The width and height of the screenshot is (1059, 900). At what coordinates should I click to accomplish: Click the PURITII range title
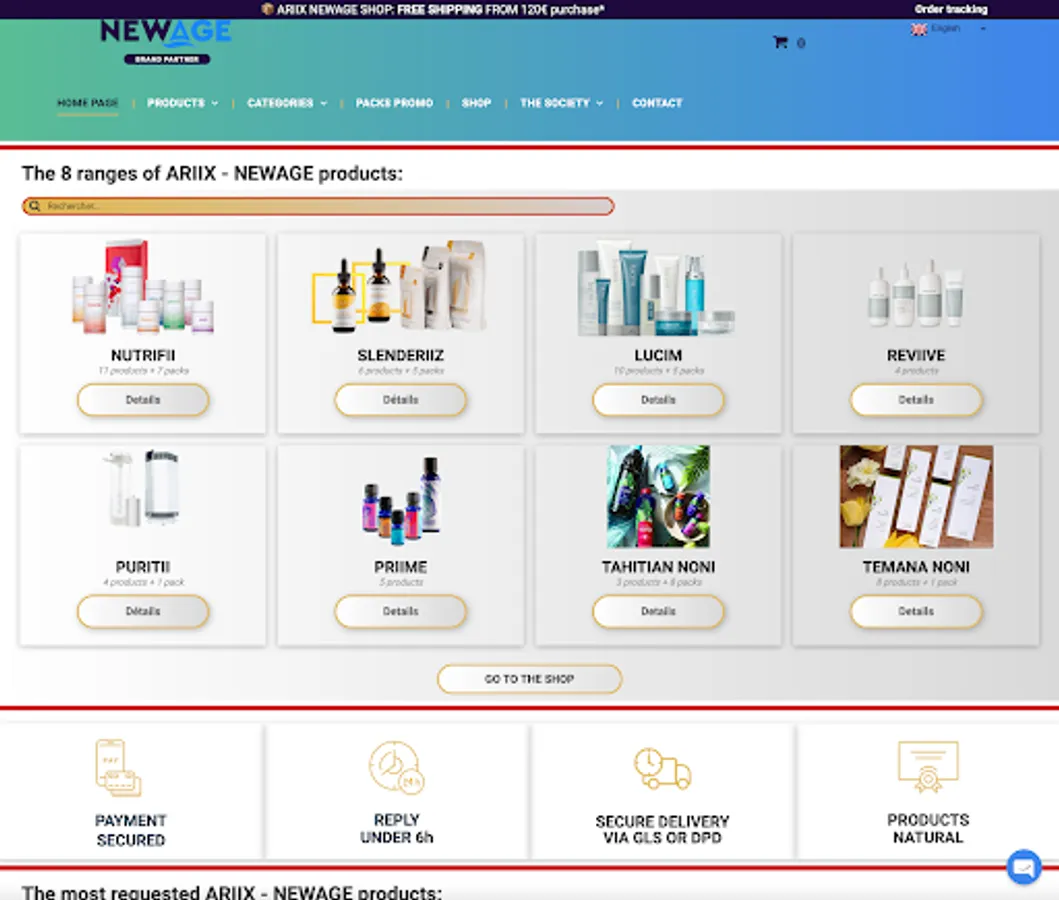[x=143, y=567]
